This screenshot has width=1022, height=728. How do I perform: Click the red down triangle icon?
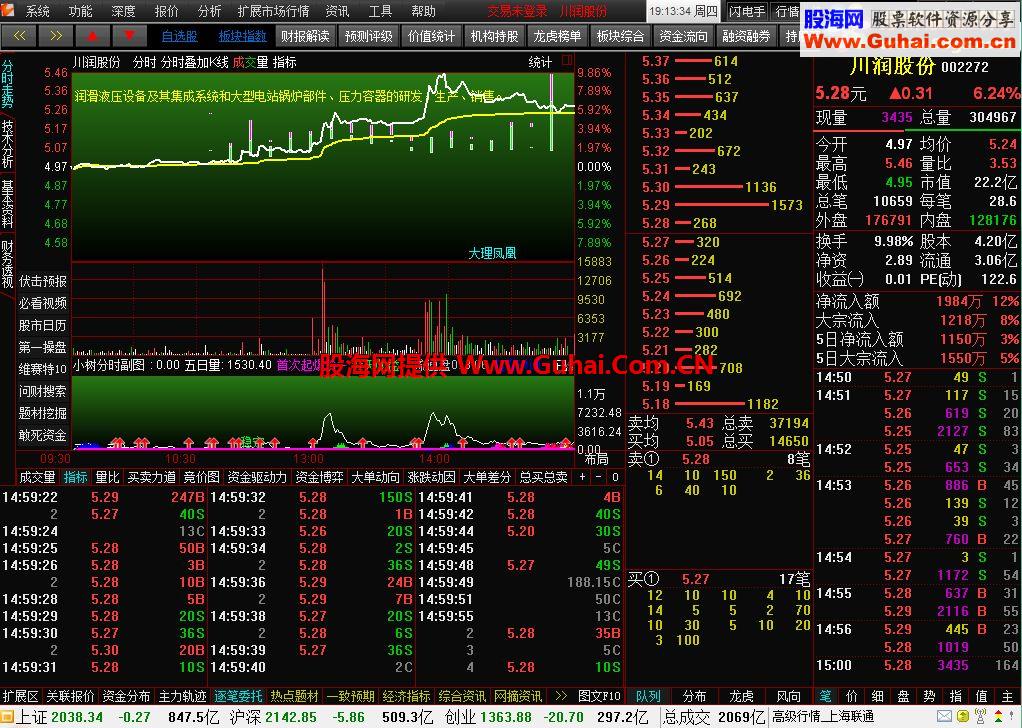(x=129, y=36)
